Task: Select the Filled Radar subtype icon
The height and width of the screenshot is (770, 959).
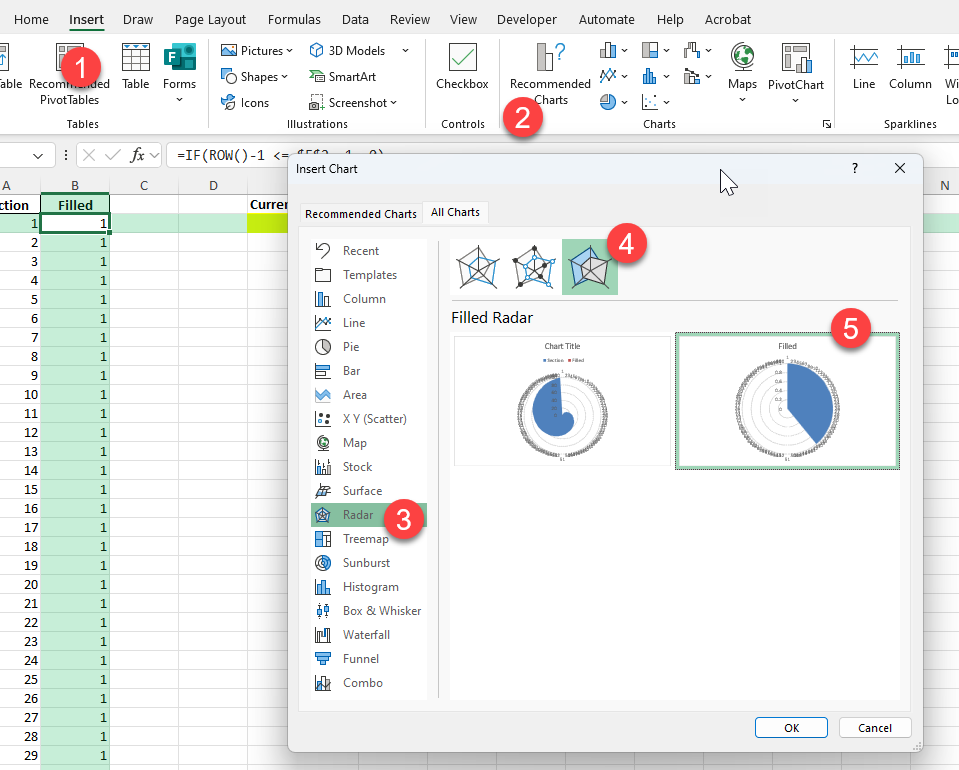Action: point(590,267)
